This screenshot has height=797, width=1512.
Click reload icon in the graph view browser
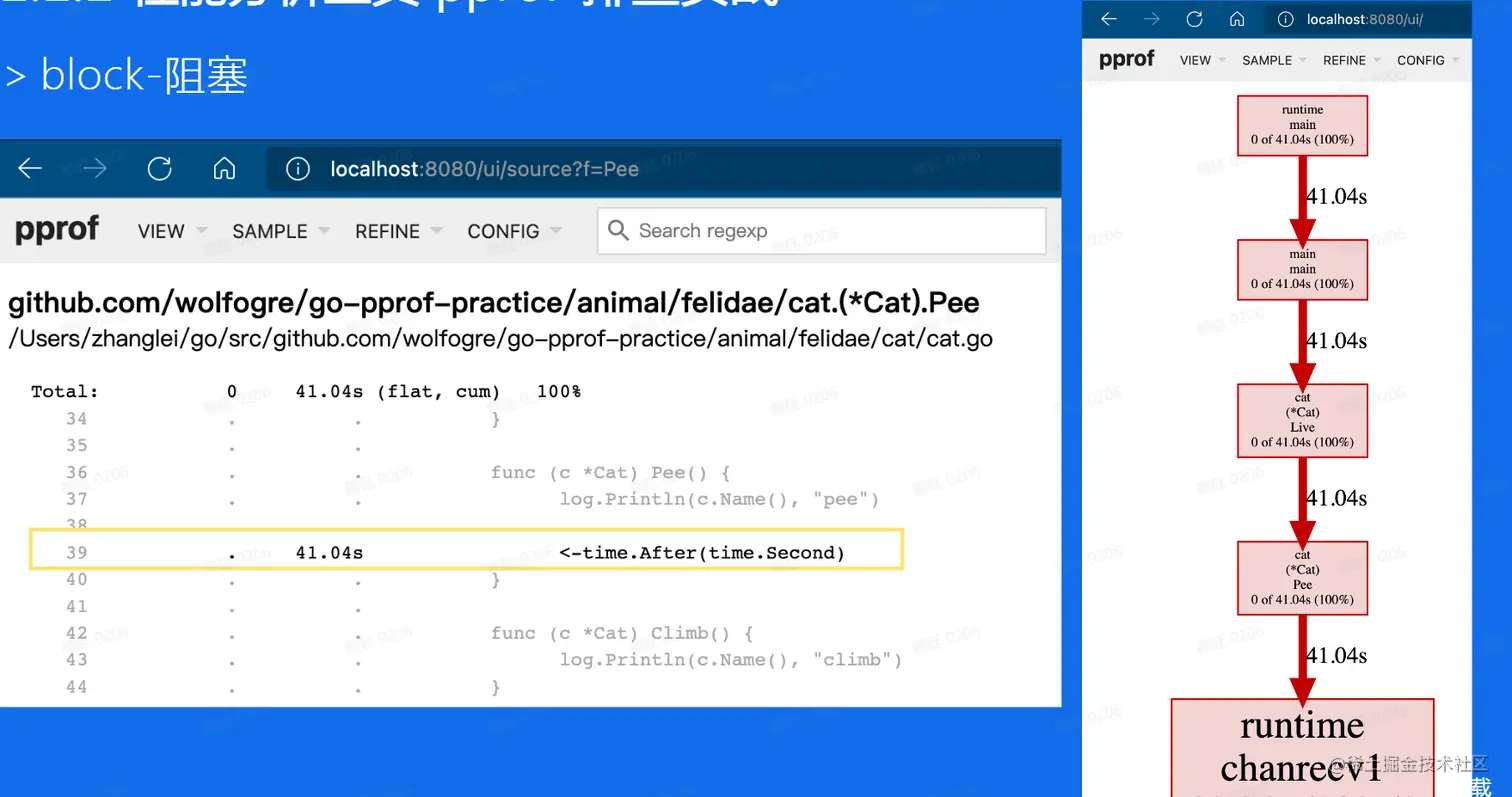[x=1194, y=19]
